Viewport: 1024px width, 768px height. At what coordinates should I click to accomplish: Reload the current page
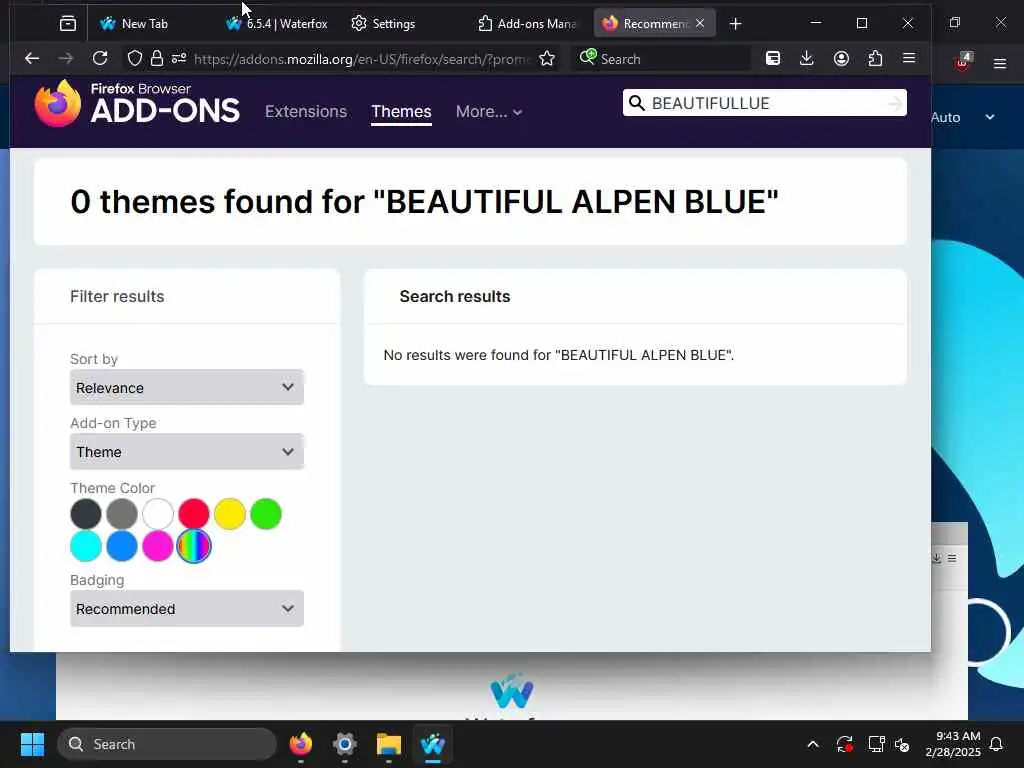click(100, 59)
